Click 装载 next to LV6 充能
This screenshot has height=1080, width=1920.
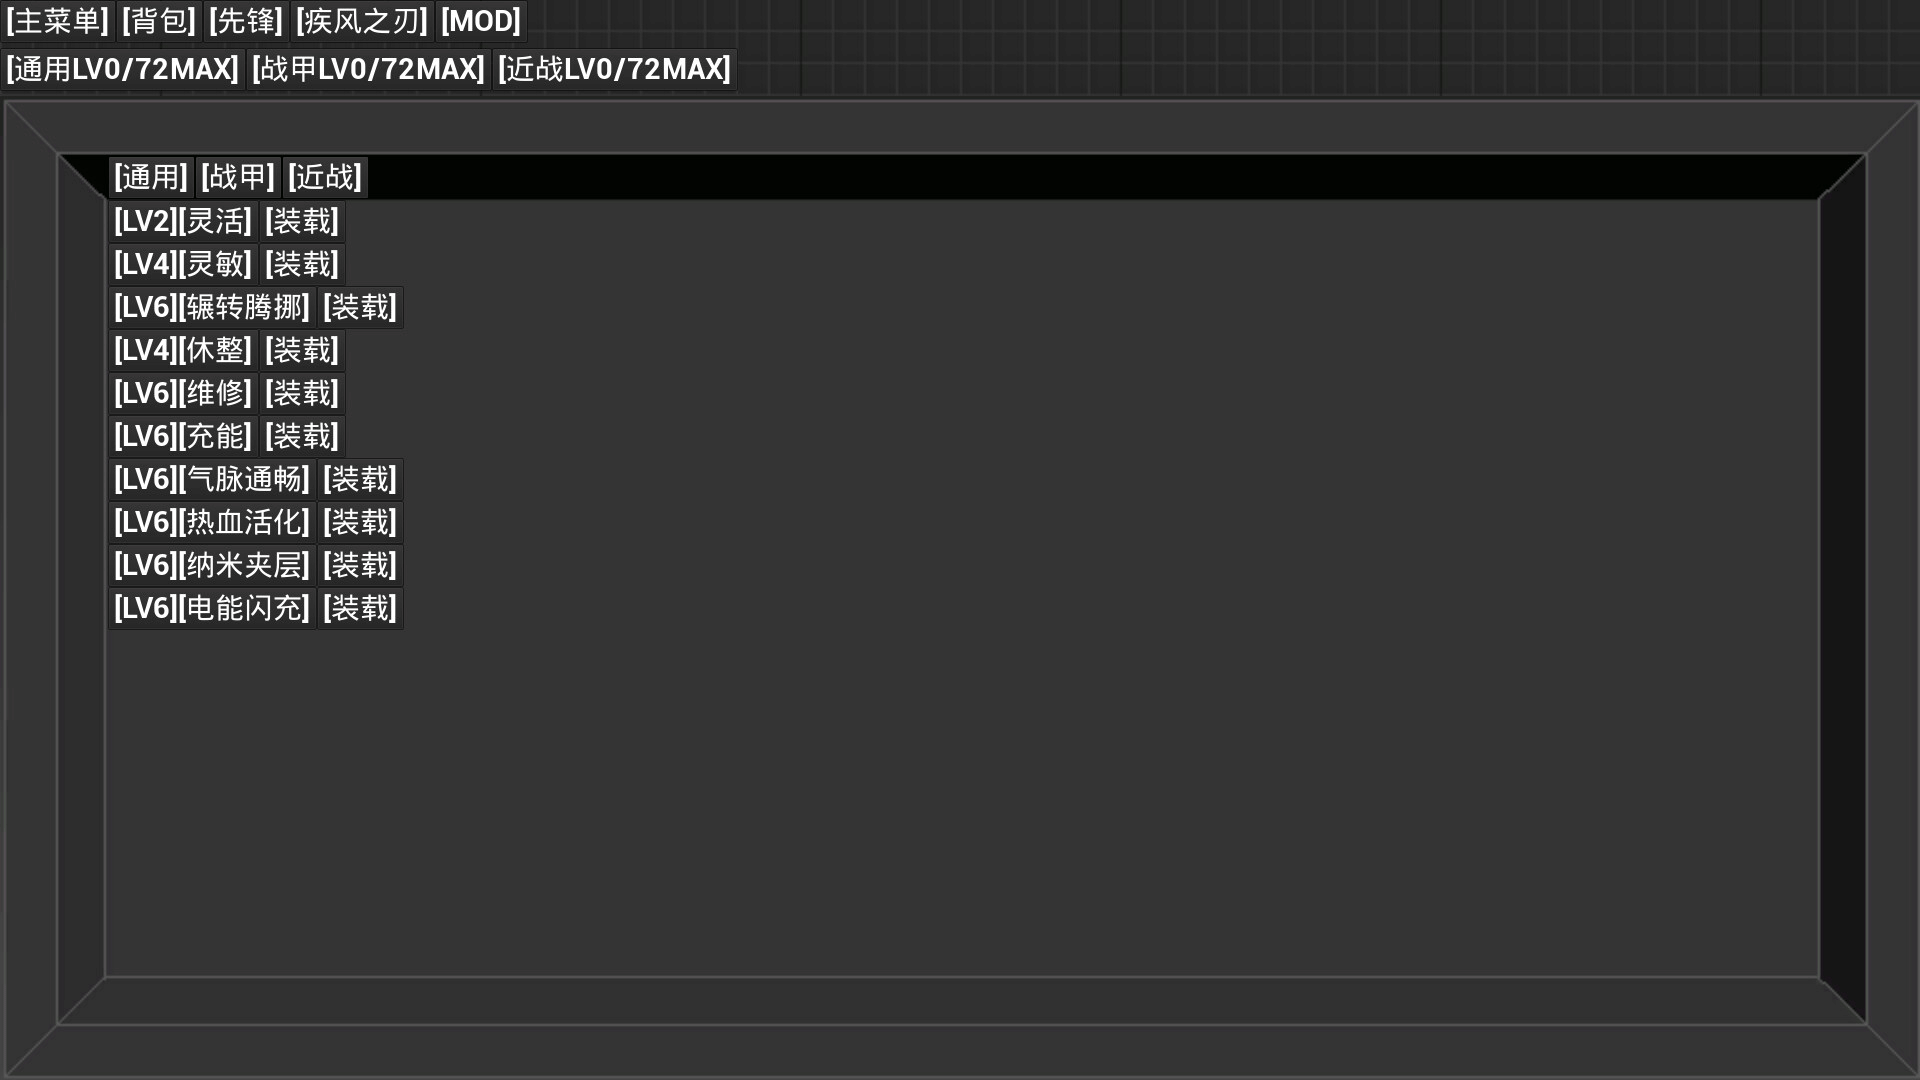pyautogui.click(x=302, y=436)
